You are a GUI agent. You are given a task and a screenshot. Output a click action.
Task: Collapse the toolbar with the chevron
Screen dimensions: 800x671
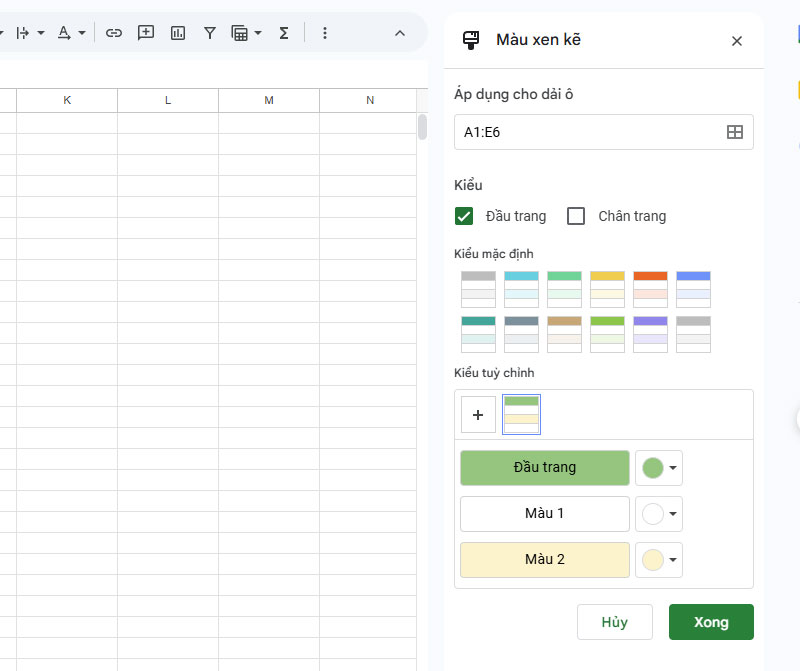400,33
